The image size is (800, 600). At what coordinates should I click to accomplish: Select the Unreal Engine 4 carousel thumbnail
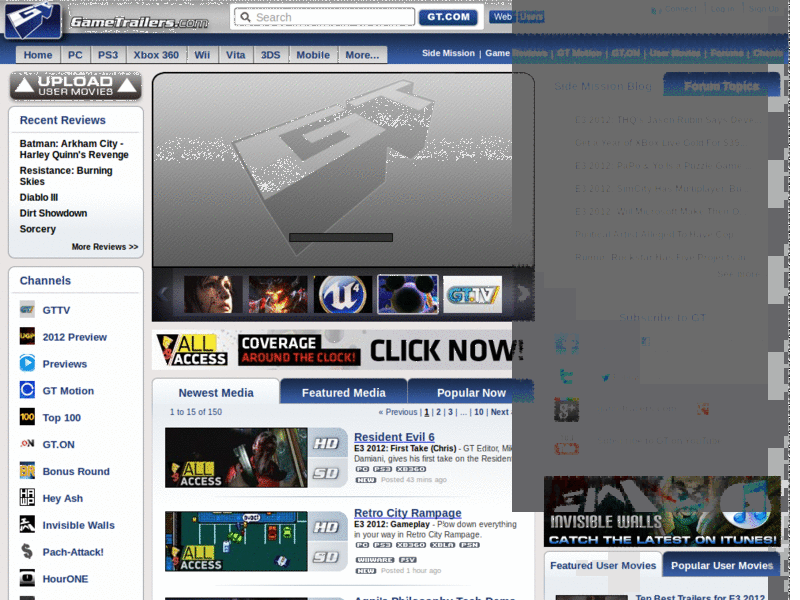coord(343,294)
